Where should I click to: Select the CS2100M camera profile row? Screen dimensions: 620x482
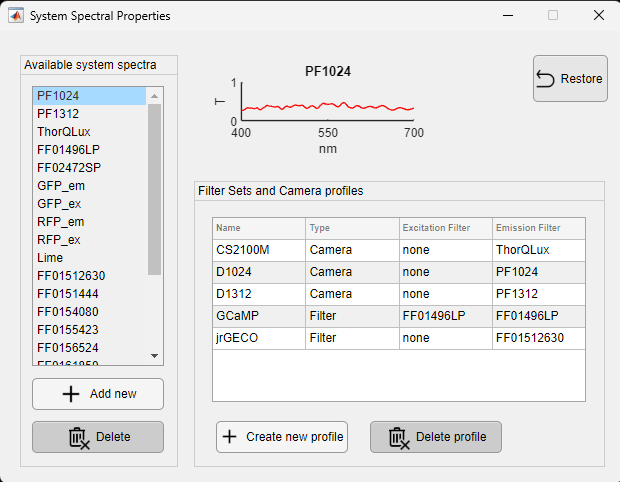click(399, 250)
